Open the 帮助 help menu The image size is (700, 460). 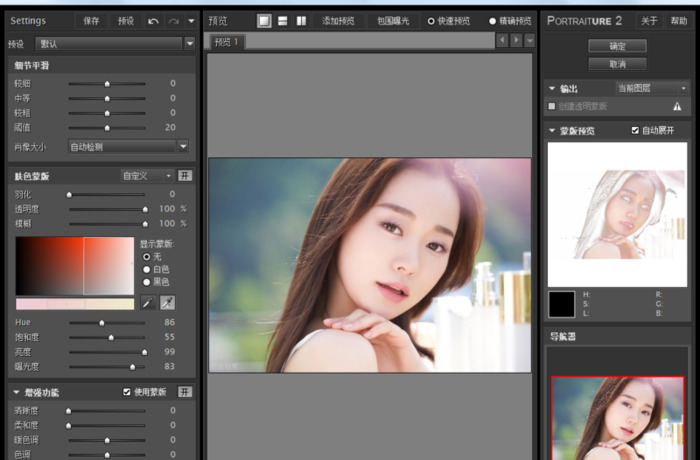[x=679, y=20]
